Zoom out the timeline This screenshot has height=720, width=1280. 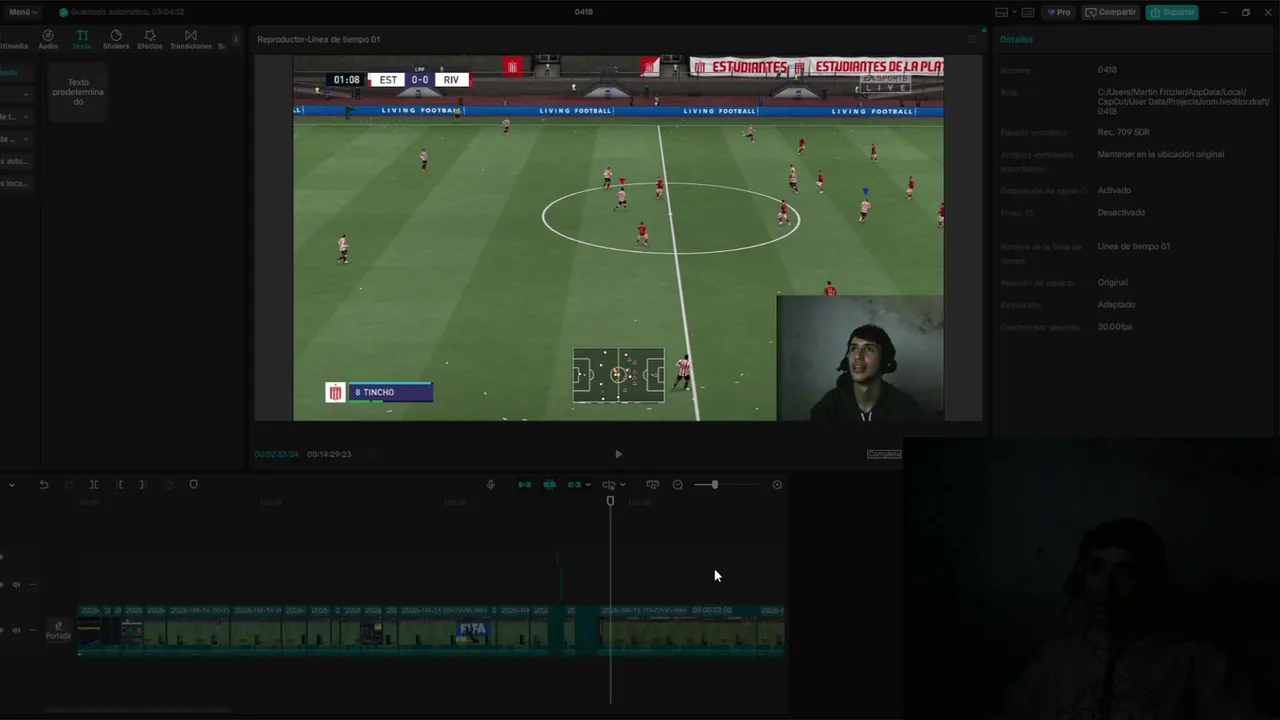pos(678,485)
